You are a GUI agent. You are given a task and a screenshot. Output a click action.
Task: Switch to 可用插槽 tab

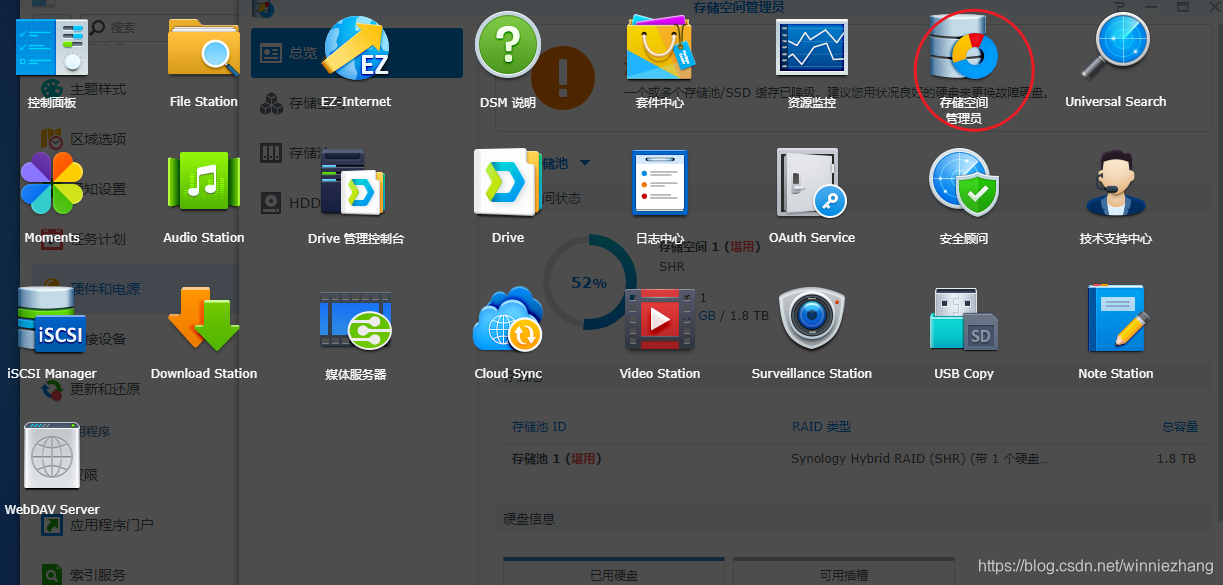pos(844,572)
